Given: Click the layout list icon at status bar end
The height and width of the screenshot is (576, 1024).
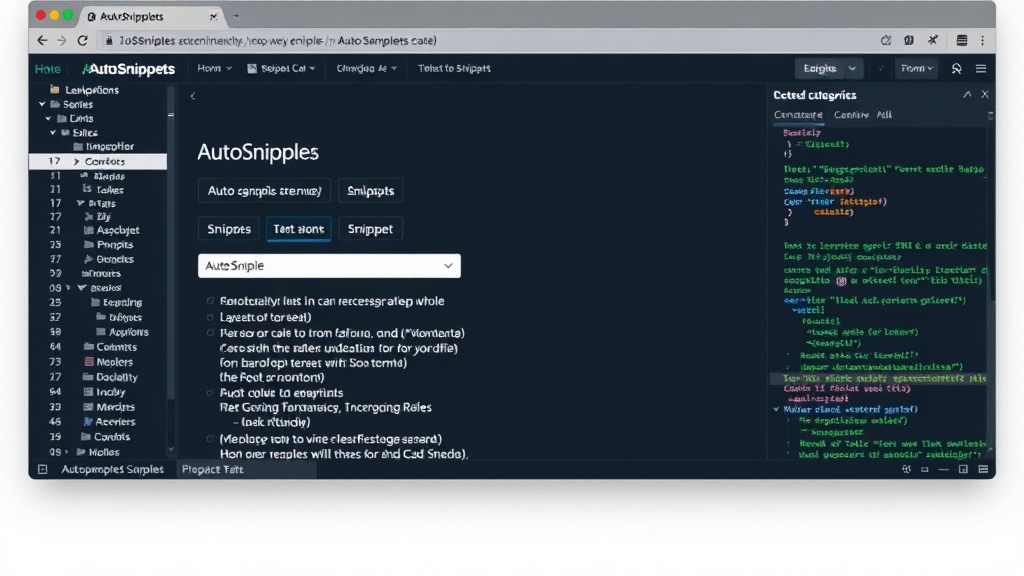Looking at the screenshot, I should 983,469.
